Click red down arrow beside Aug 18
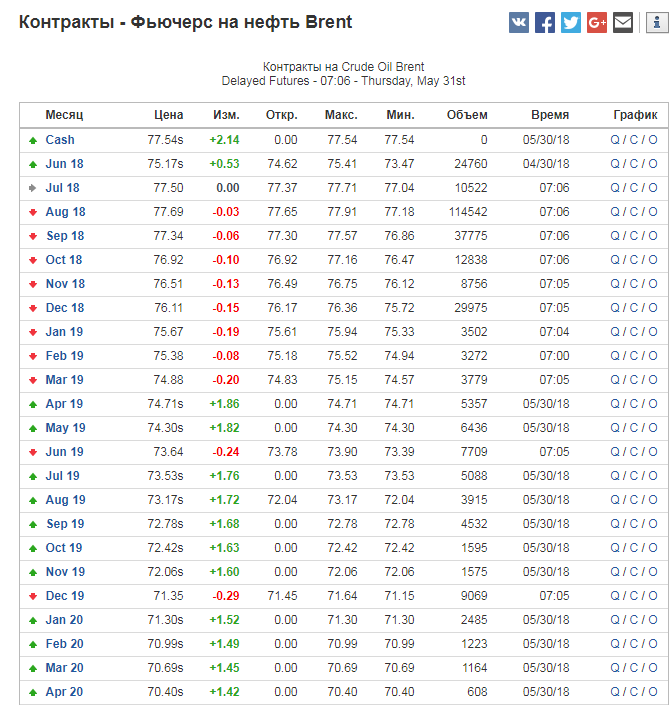This screenshot has width=669, height=705. [33, 212]
